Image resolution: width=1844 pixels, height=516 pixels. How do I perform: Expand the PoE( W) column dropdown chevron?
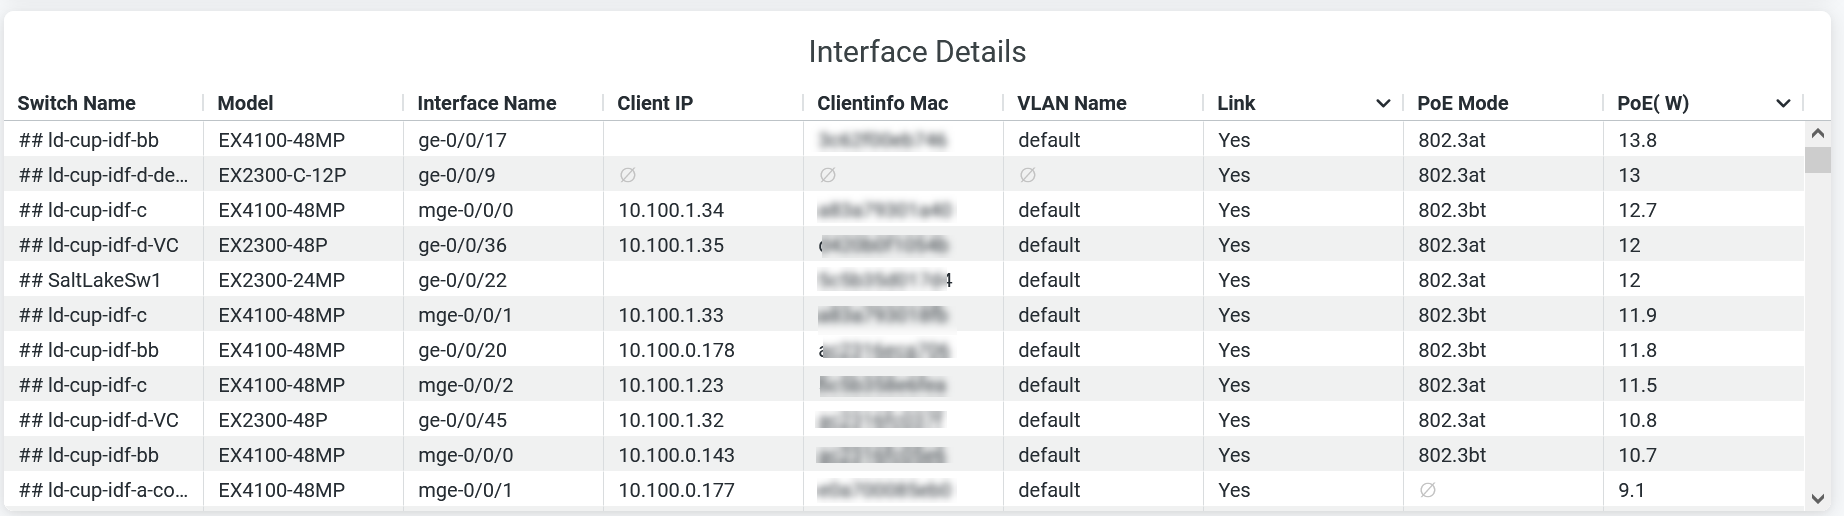coord(1783,104)
